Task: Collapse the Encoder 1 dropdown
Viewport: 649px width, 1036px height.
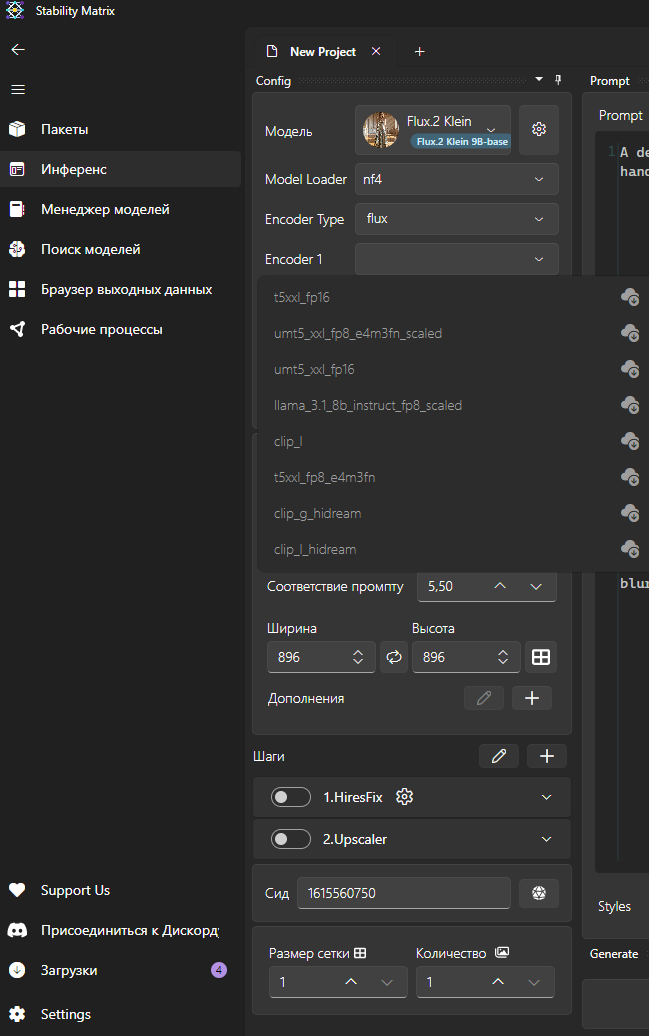Action: pos(457,259)
